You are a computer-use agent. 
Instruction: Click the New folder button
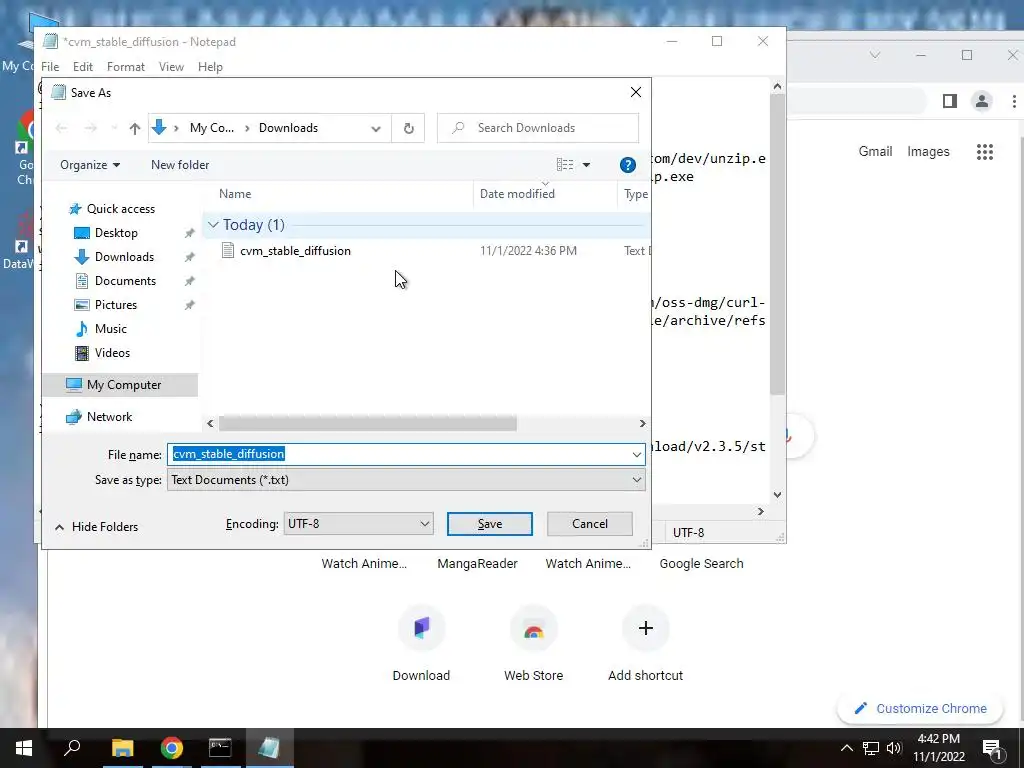point(180,165)
